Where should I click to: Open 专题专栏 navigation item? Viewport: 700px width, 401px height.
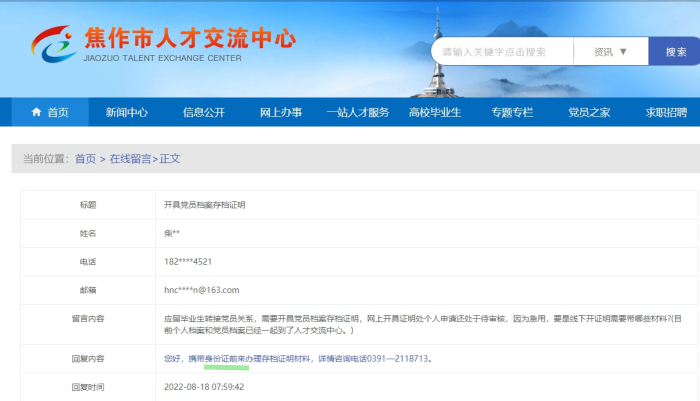point(512,112)
